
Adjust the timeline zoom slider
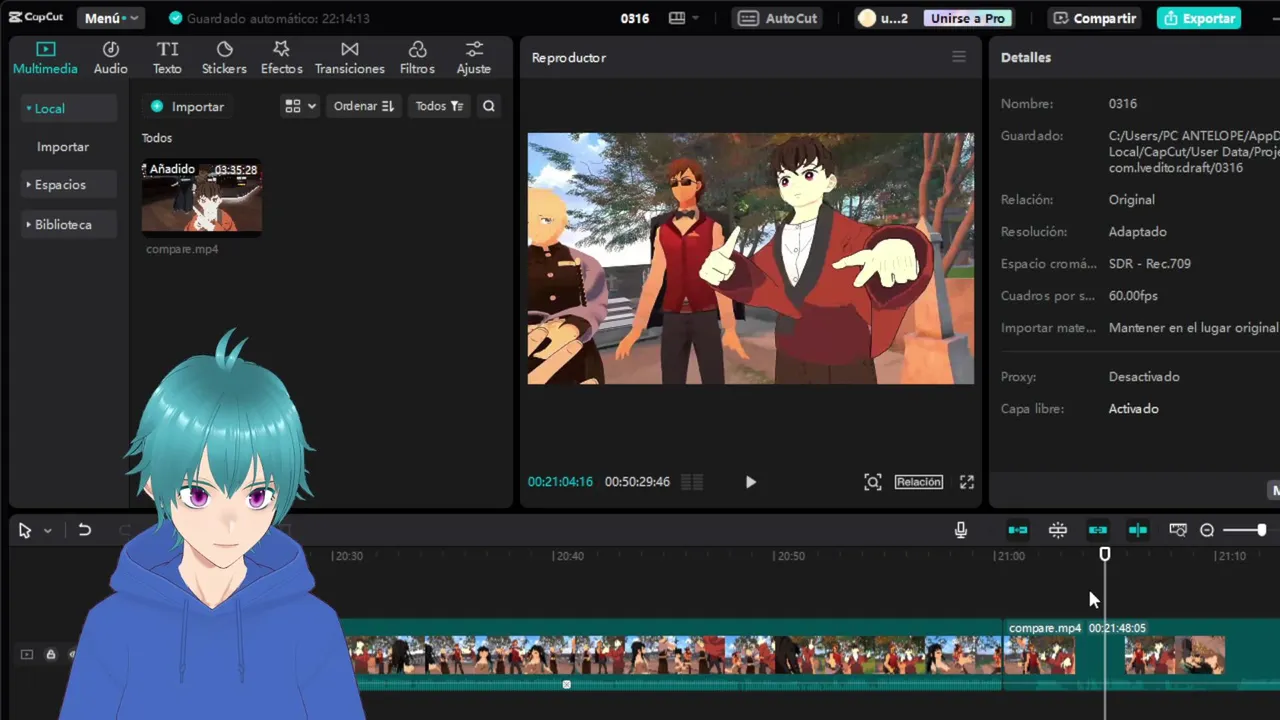[x=1244, y=530]
